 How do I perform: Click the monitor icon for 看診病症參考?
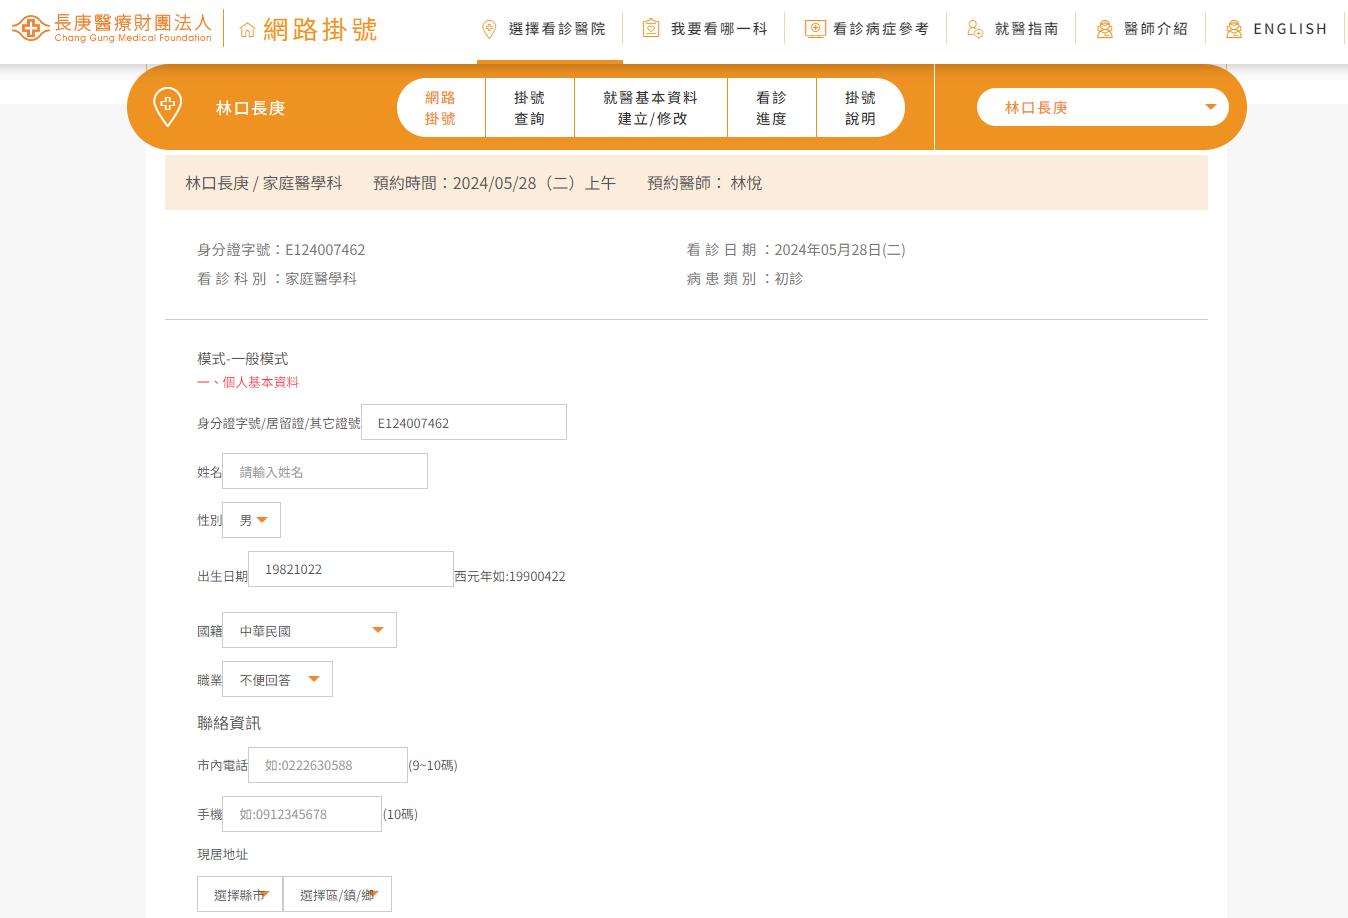pyautogui.click(x=815, y=29)
